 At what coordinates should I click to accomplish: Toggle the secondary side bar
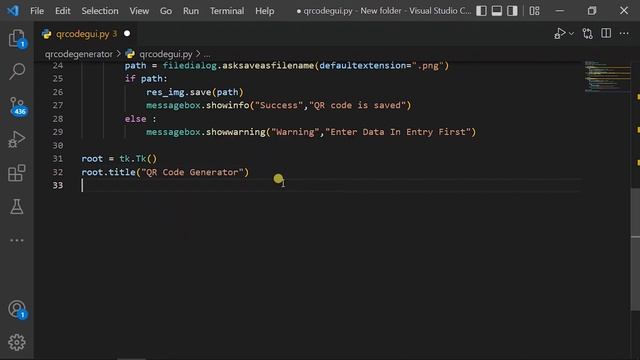(x=512, y=11)
